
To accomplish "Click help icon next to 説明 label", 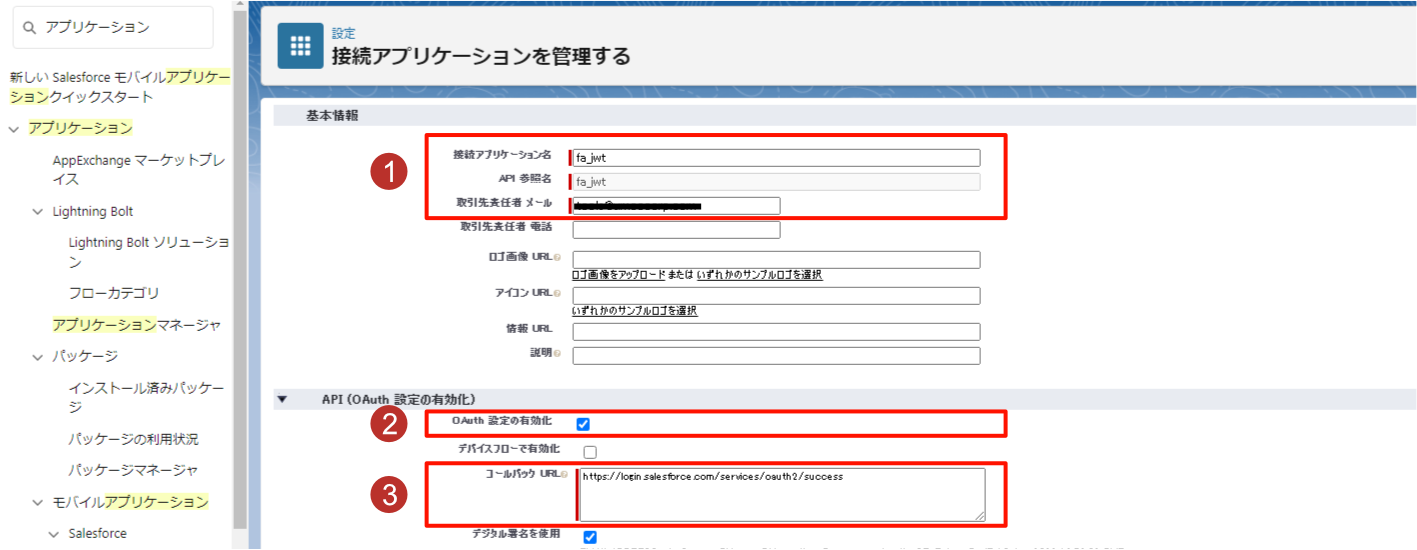I will pyautogui.click(x=557, y=354).
